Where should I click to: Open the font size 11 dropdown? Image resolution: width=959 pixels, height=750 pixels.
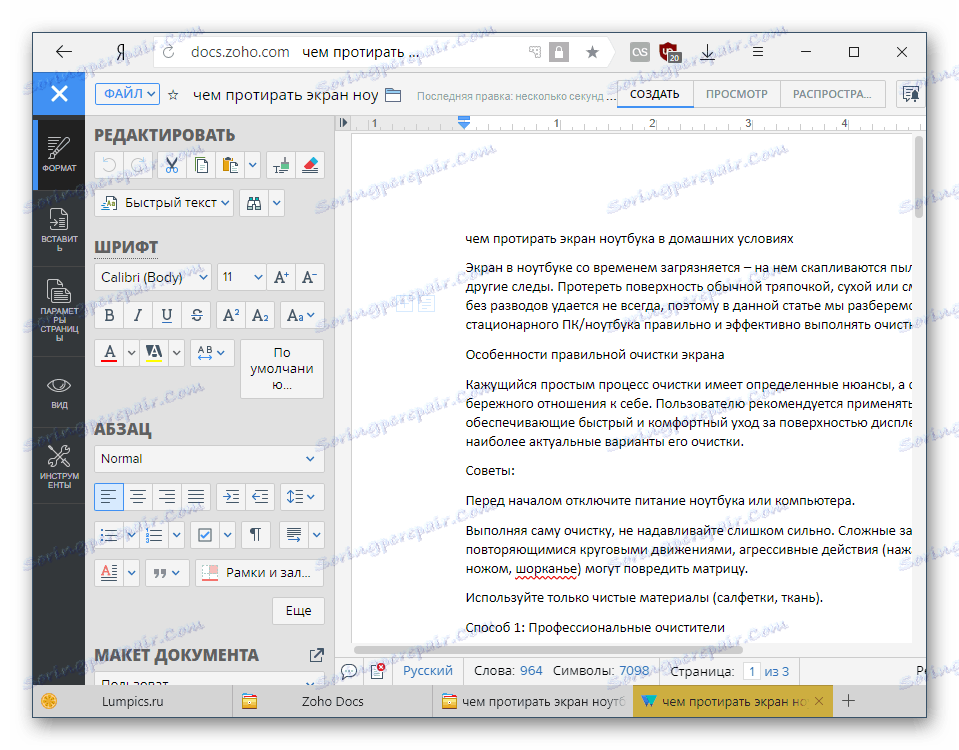point(241,277)
